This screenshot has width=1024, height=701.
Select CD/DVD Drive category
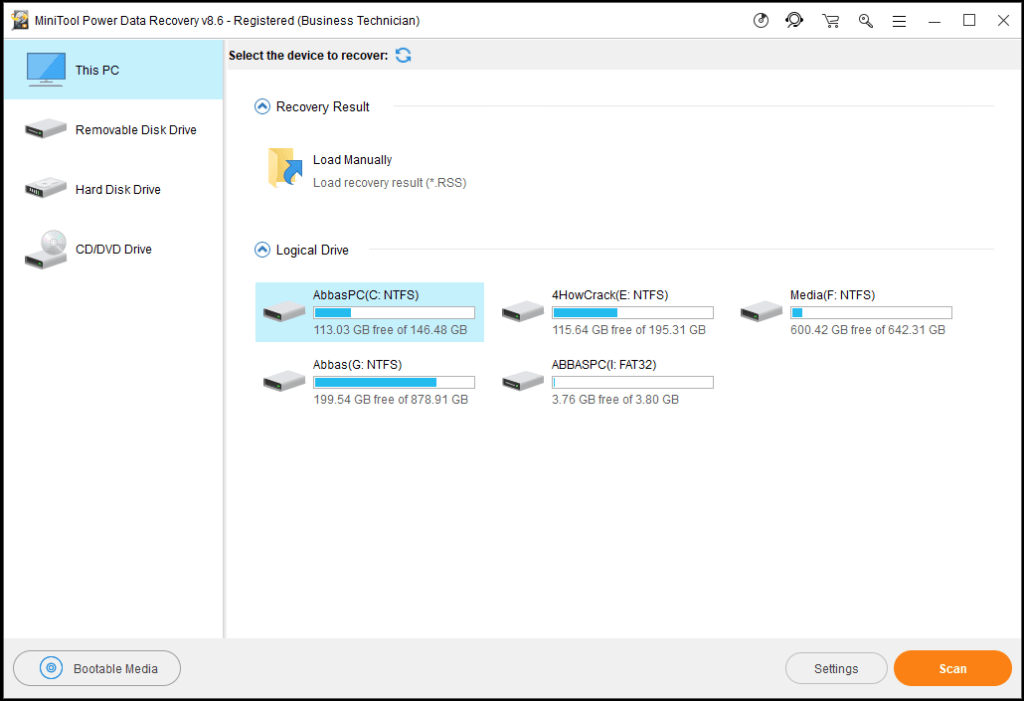pyautogui.click(x=114, y=249)
